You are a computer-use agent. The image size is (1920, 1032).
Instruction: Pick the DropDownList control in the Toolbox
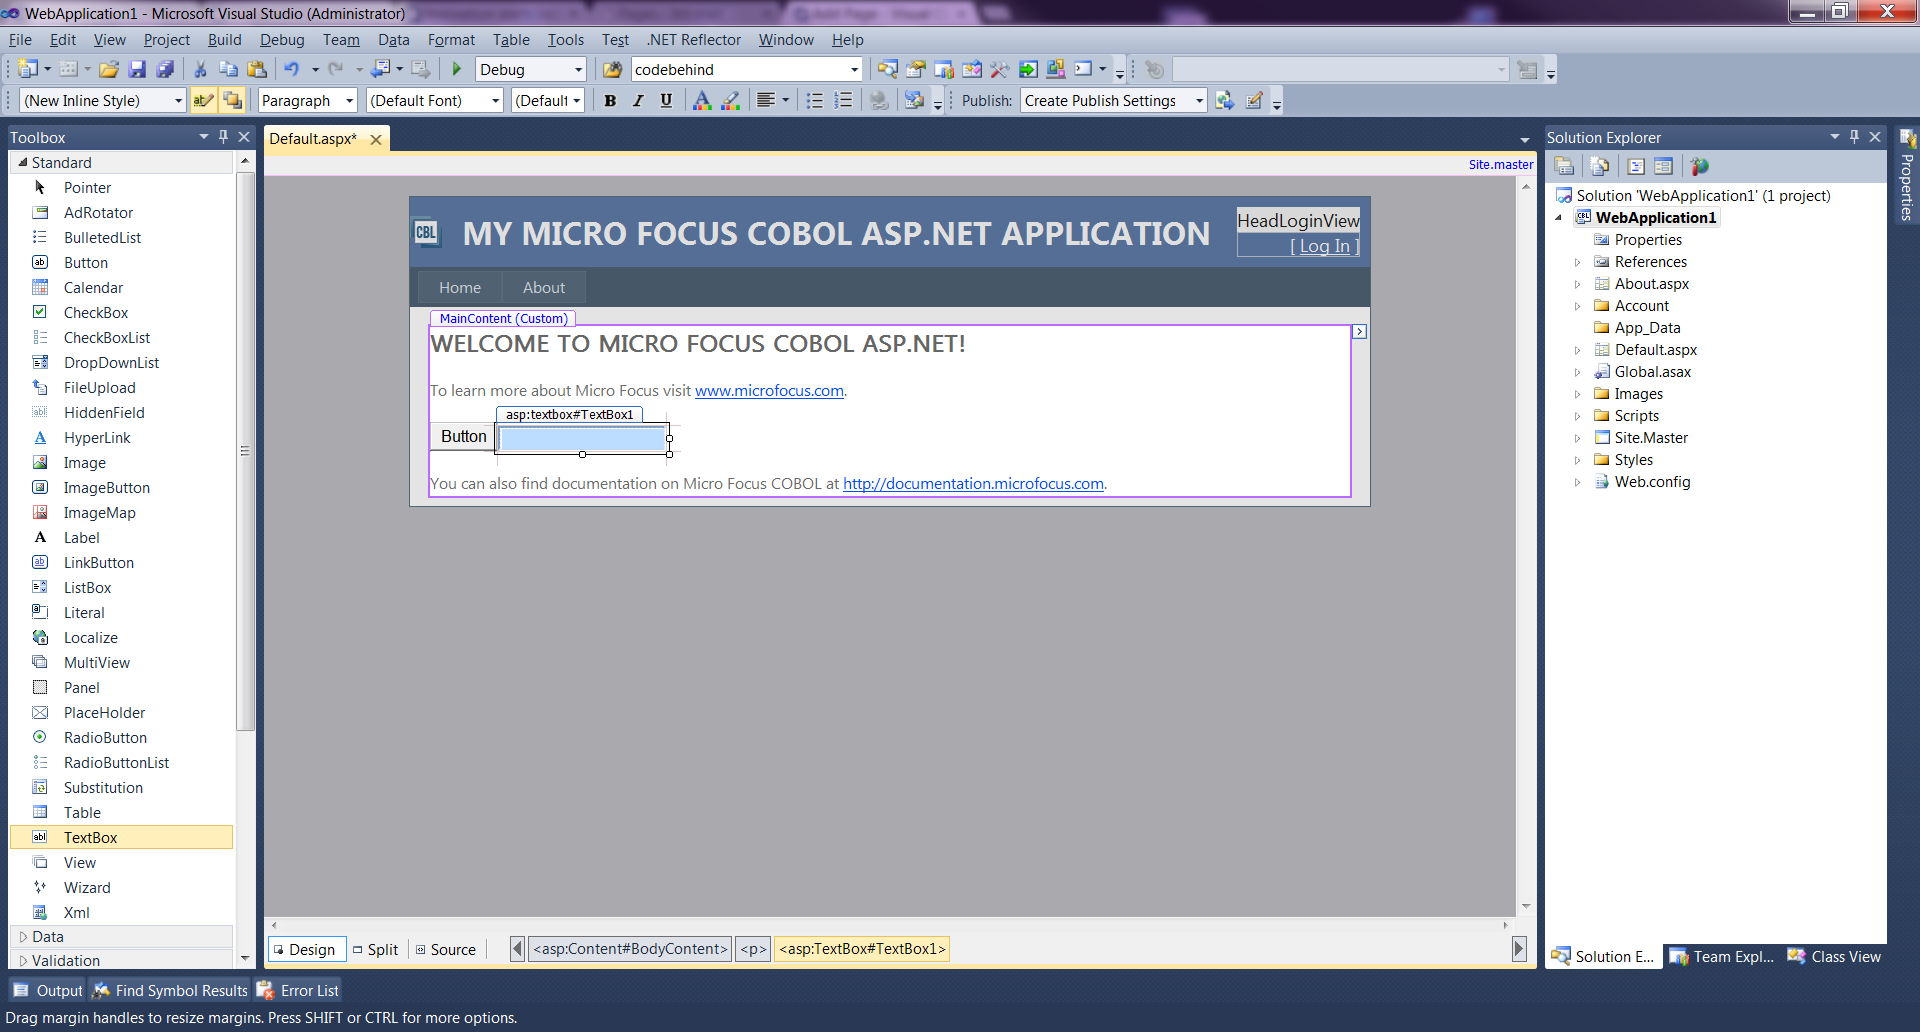(122, 363)
